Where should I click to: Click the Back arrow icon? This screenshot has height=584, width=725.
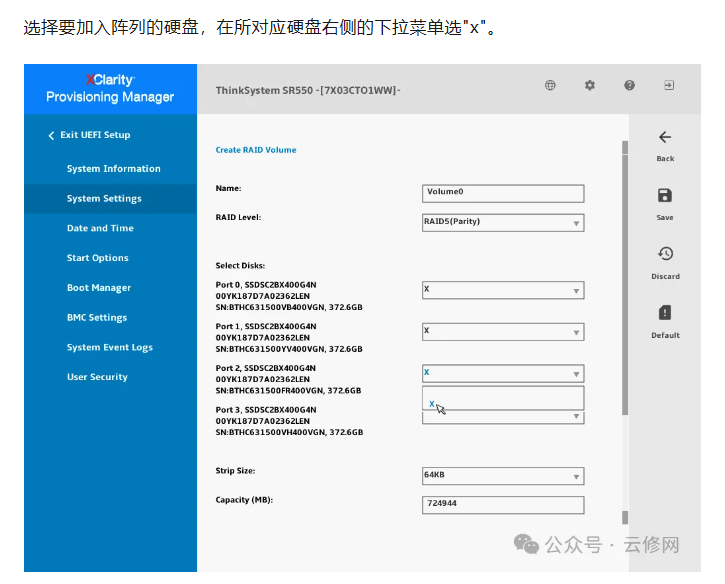coord(665,137)
